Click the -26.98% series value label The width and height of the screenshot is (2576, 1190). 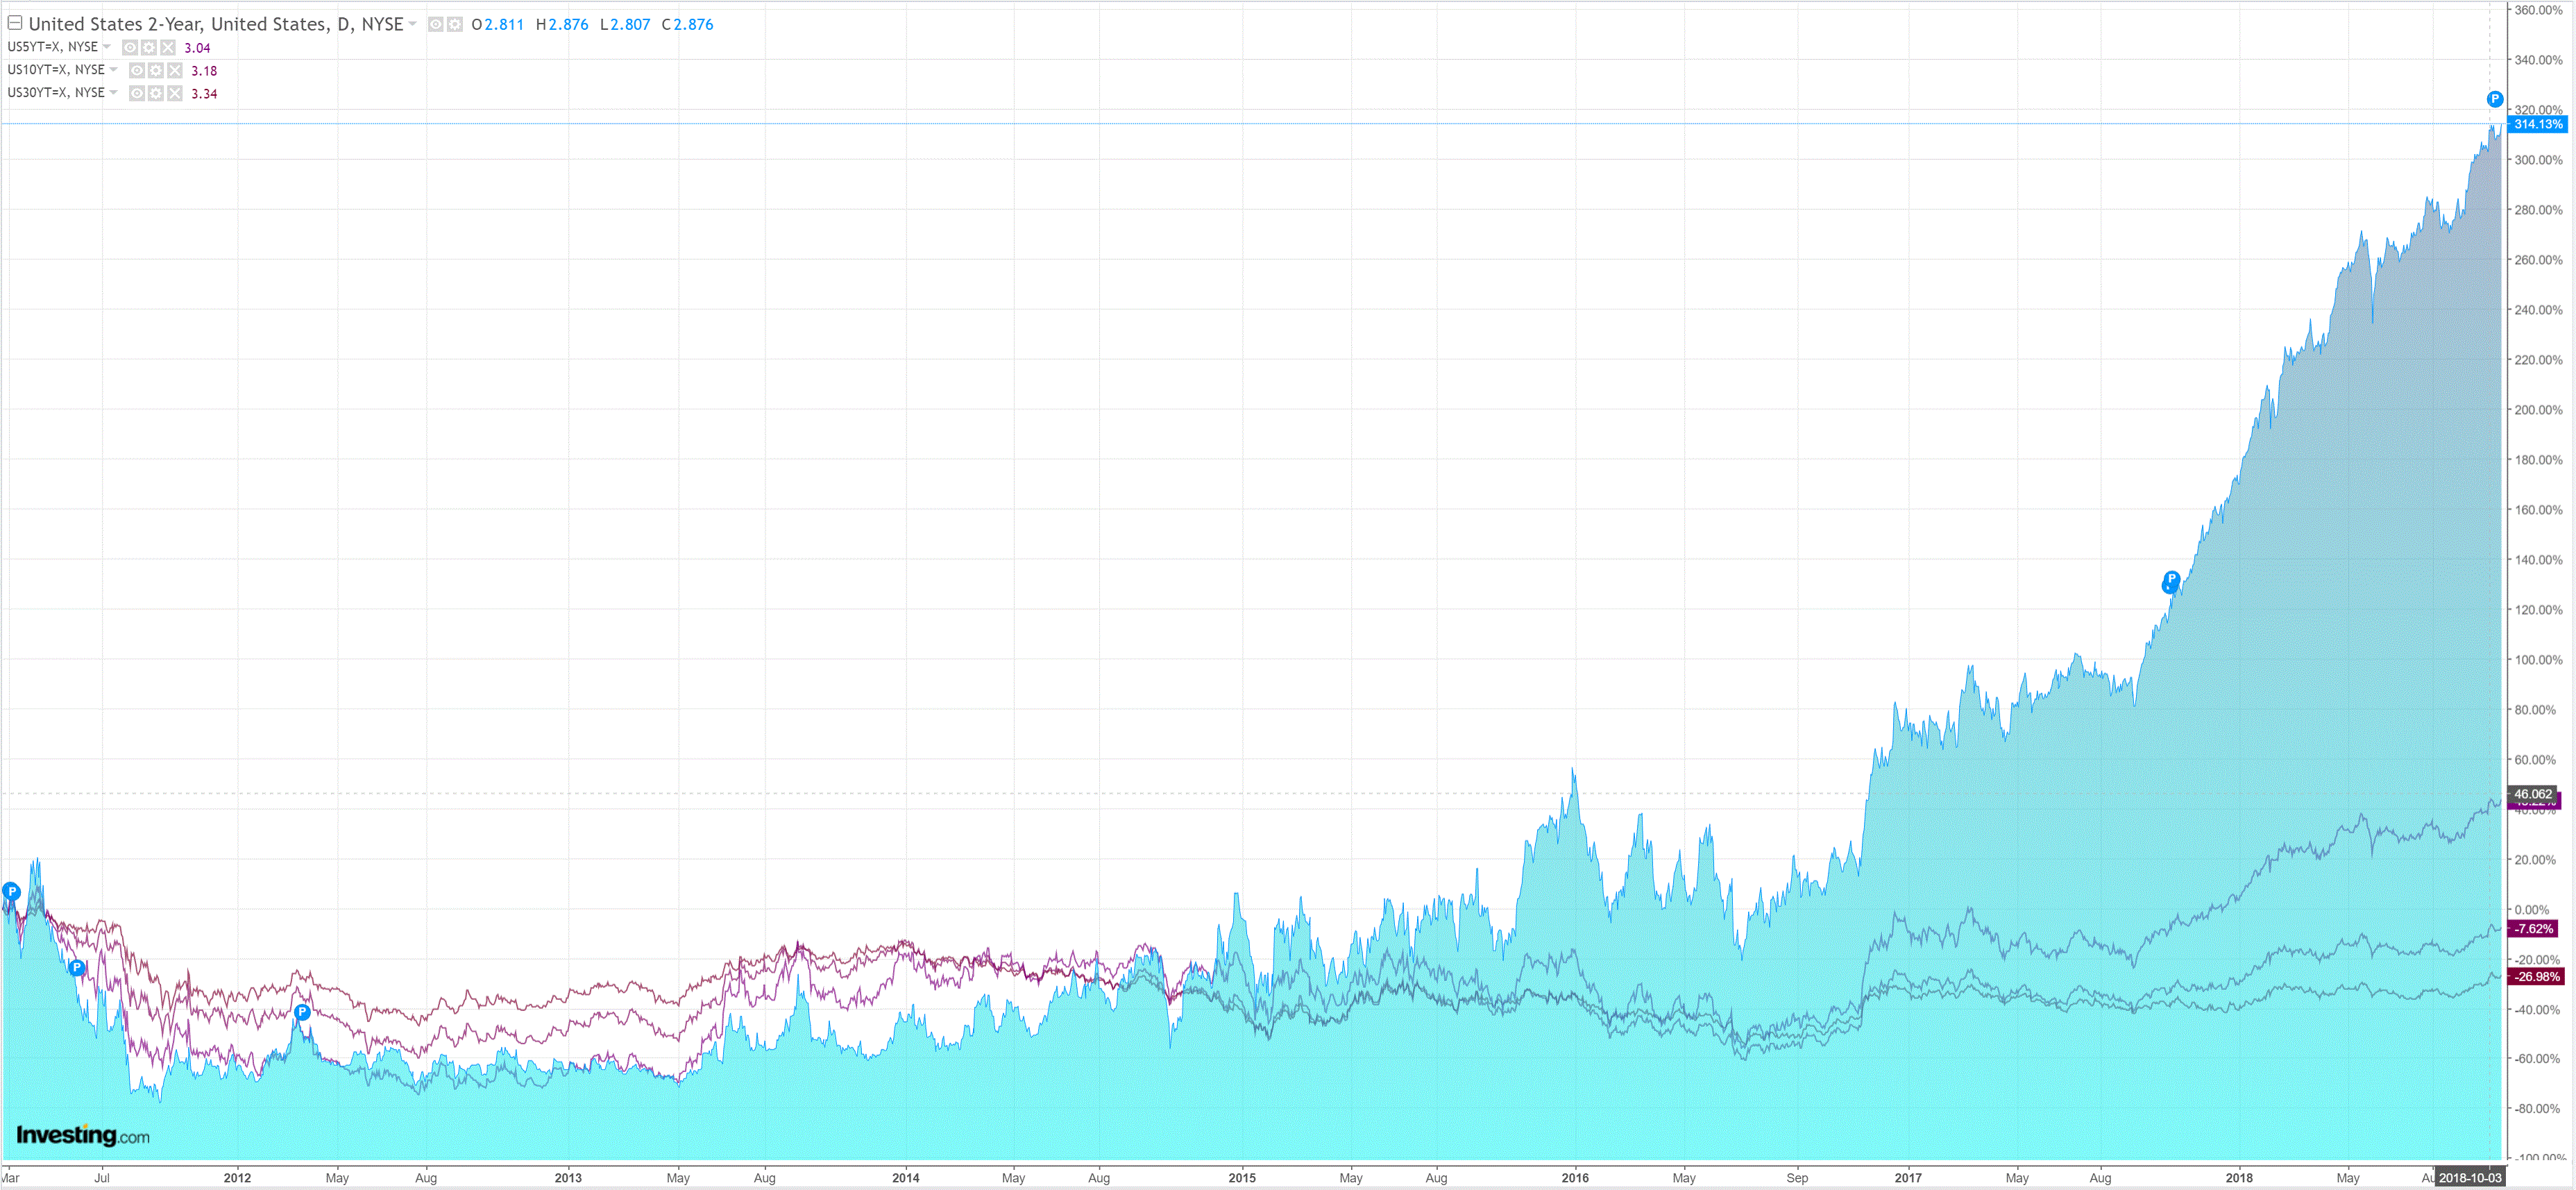(x=2536, y=977)
